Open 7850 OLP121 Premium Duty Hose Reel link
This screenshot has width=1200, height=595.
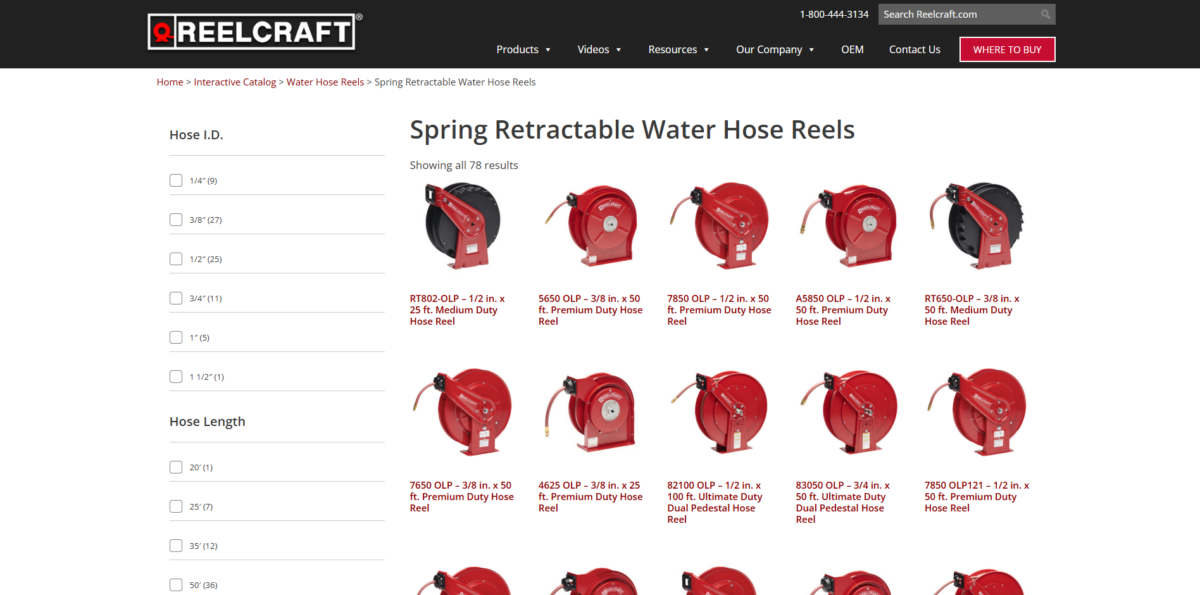pos(977,497)
